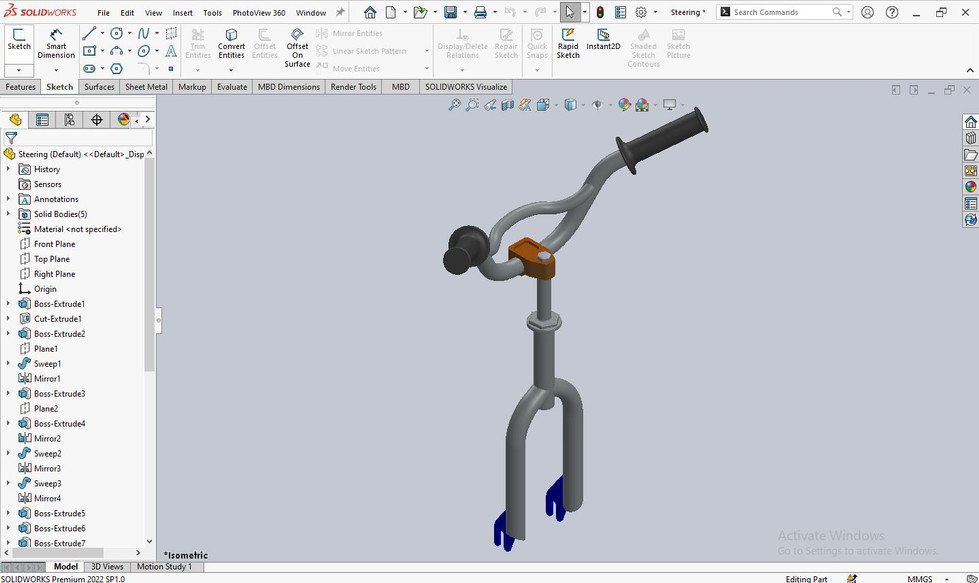This screenshot has width=979, height=583.
Task: Open the File menu
Action: (104, 12)
